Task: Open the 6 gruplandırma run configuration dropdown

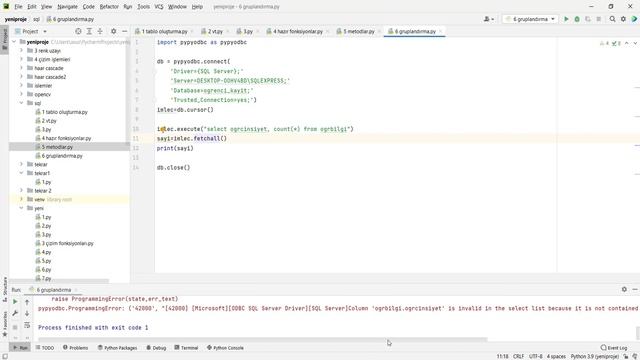Action: coord(530,19)
